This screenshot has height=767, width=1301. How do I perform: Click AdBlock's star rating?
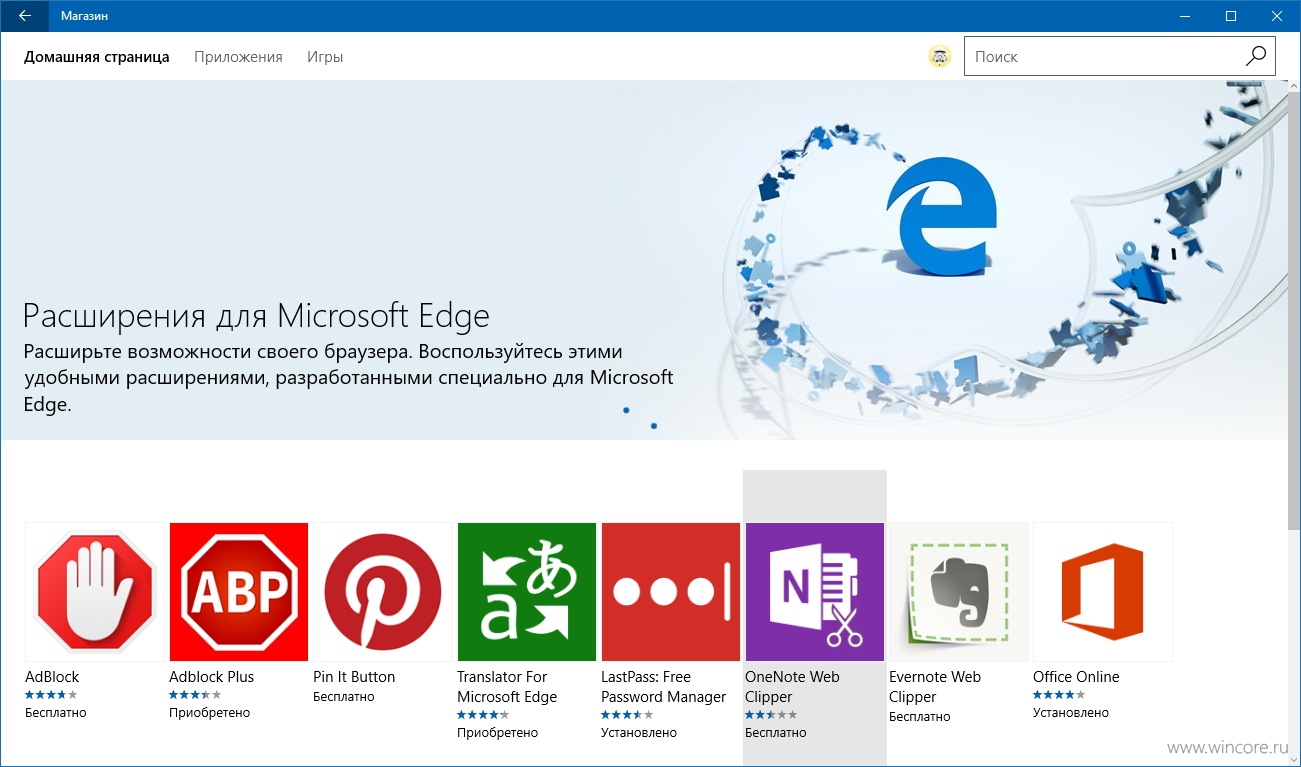tap(51, 695)
